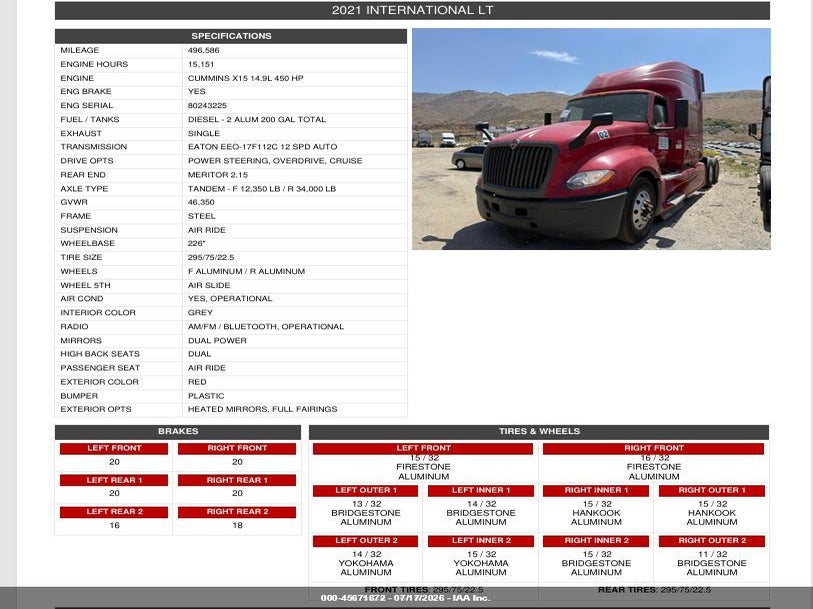The height and width of the screenshot is (609, 813).
Task: Select the engine serial 80243225
Action: 207,105
